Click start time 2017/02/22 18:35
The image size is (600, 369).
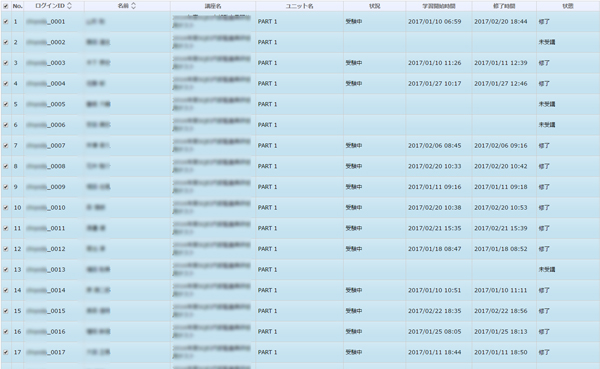tap(434, 311)
